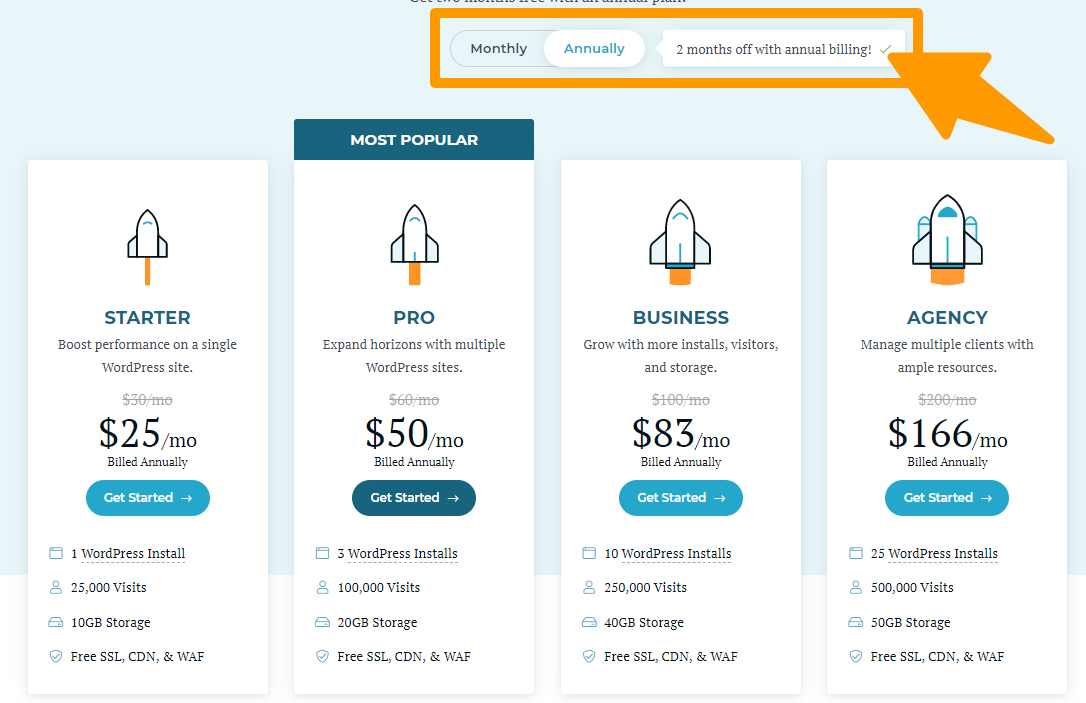Viewport: 1086px width, 703px height.
Task: Click the storage icon beside 20GB Storage
Action: click(x=322, y=621)
